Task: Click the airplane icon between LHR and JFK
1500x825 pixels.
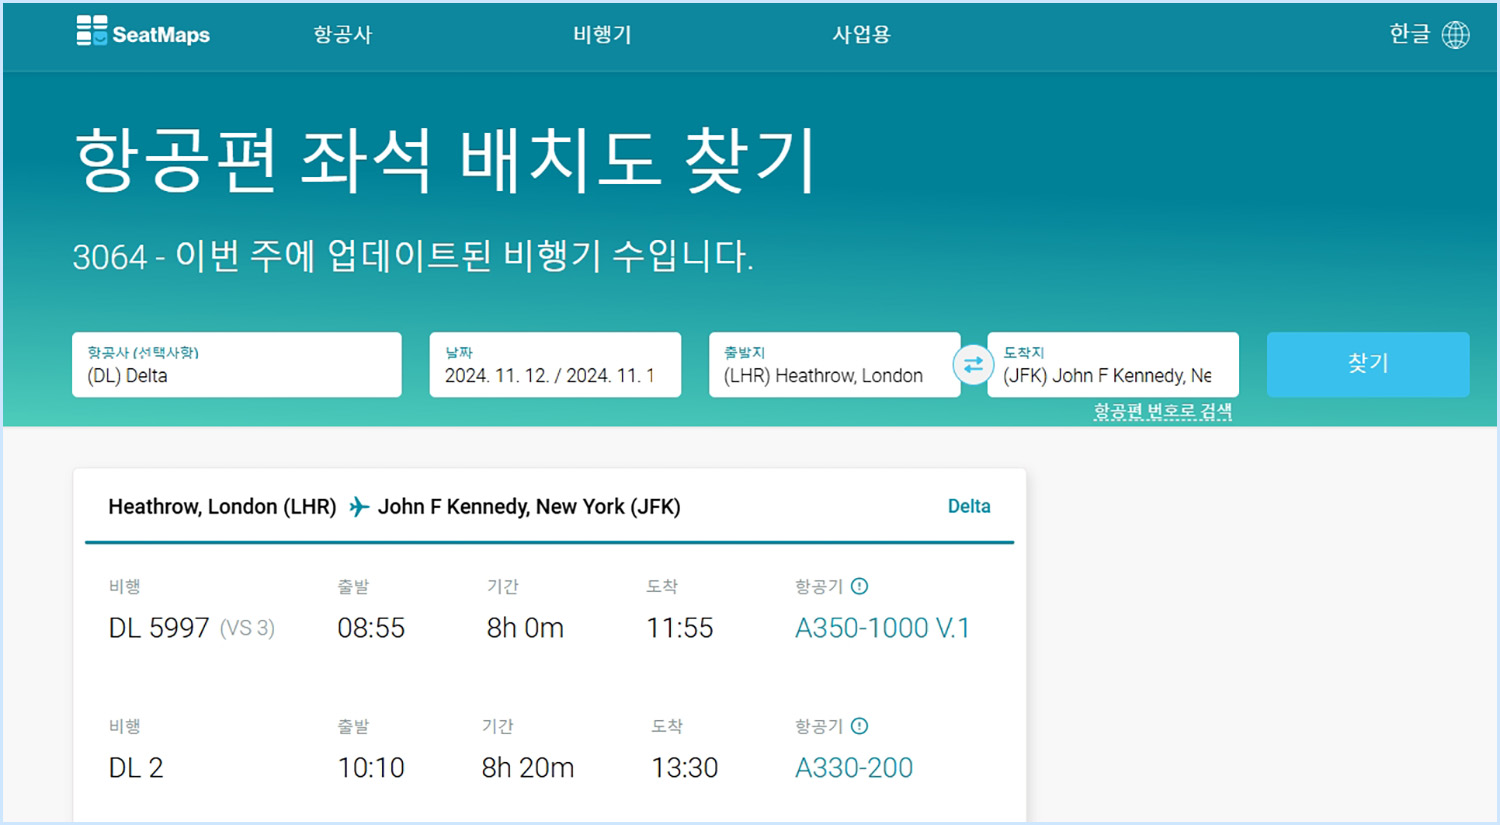Action: (358, 507)
